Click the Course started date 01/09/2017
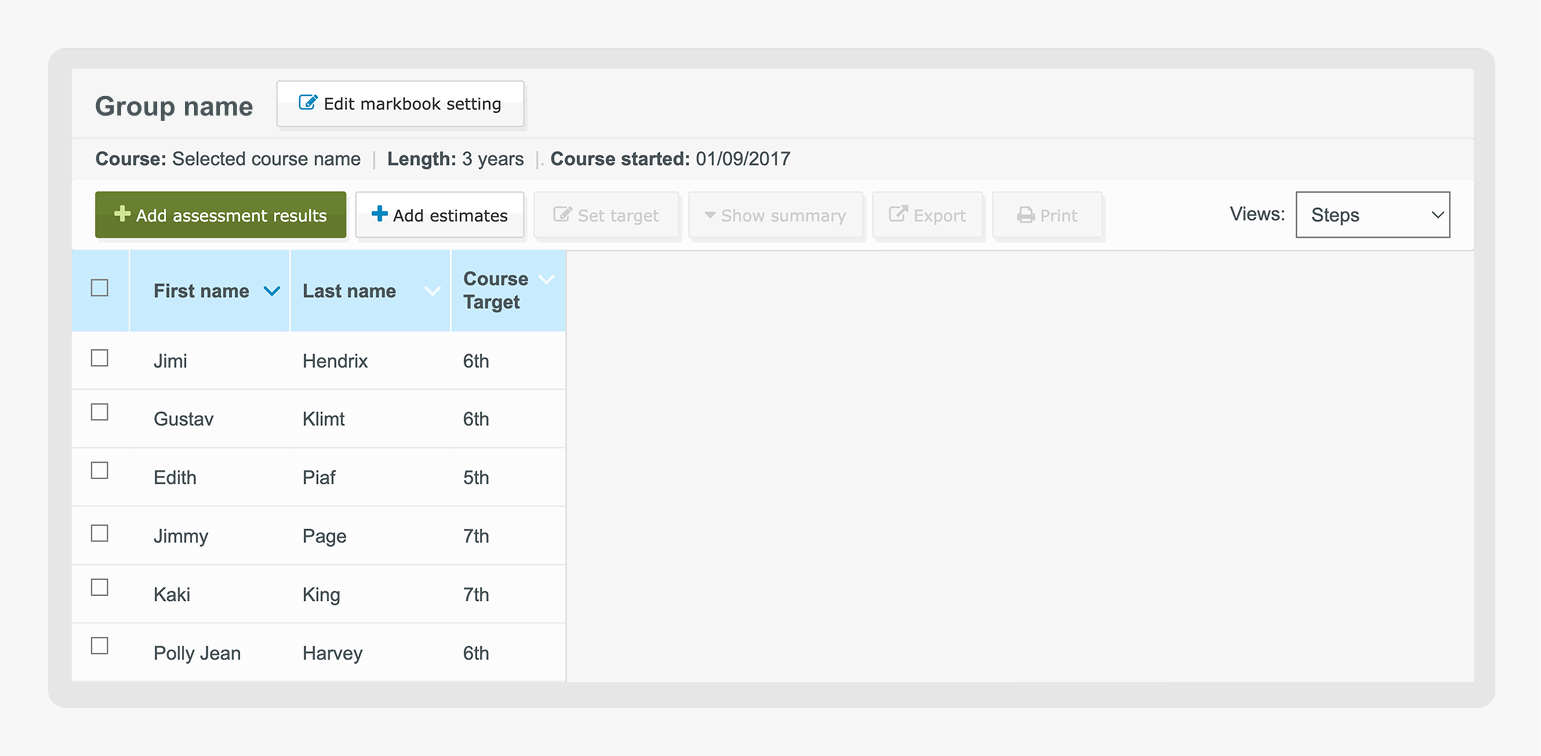Viewport: 1541px width, 756px height. pyautogui.click(x=743, y=159)
